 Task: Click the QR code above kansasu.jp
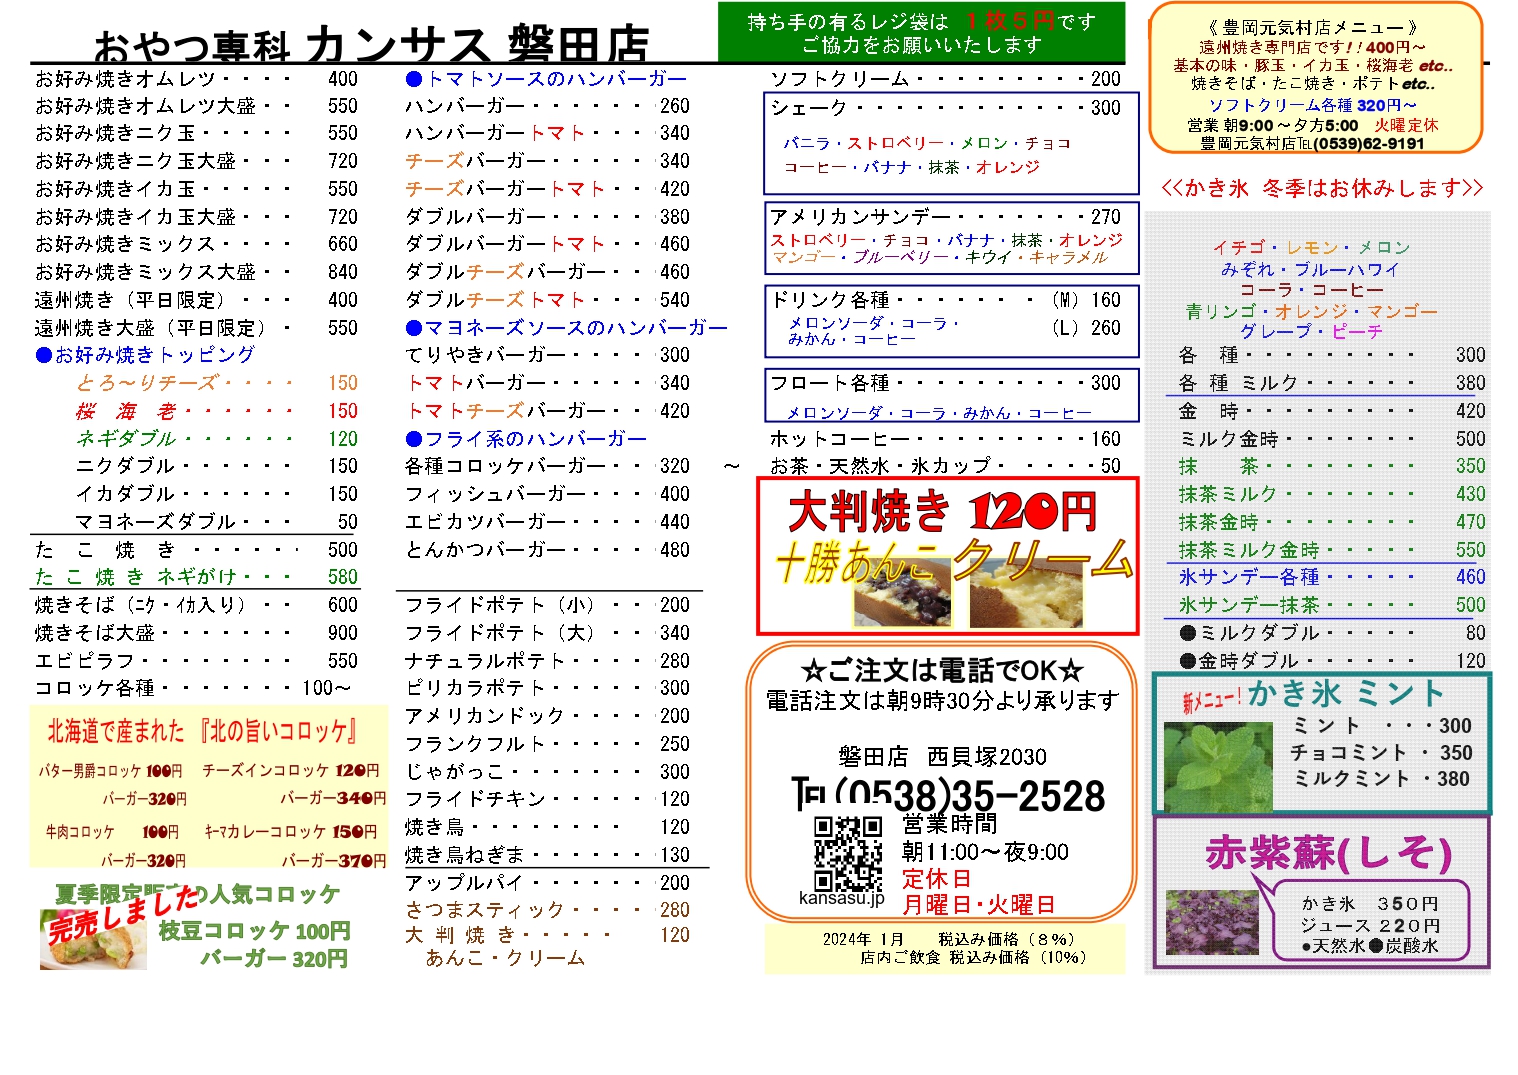click(x=847, y=852)
